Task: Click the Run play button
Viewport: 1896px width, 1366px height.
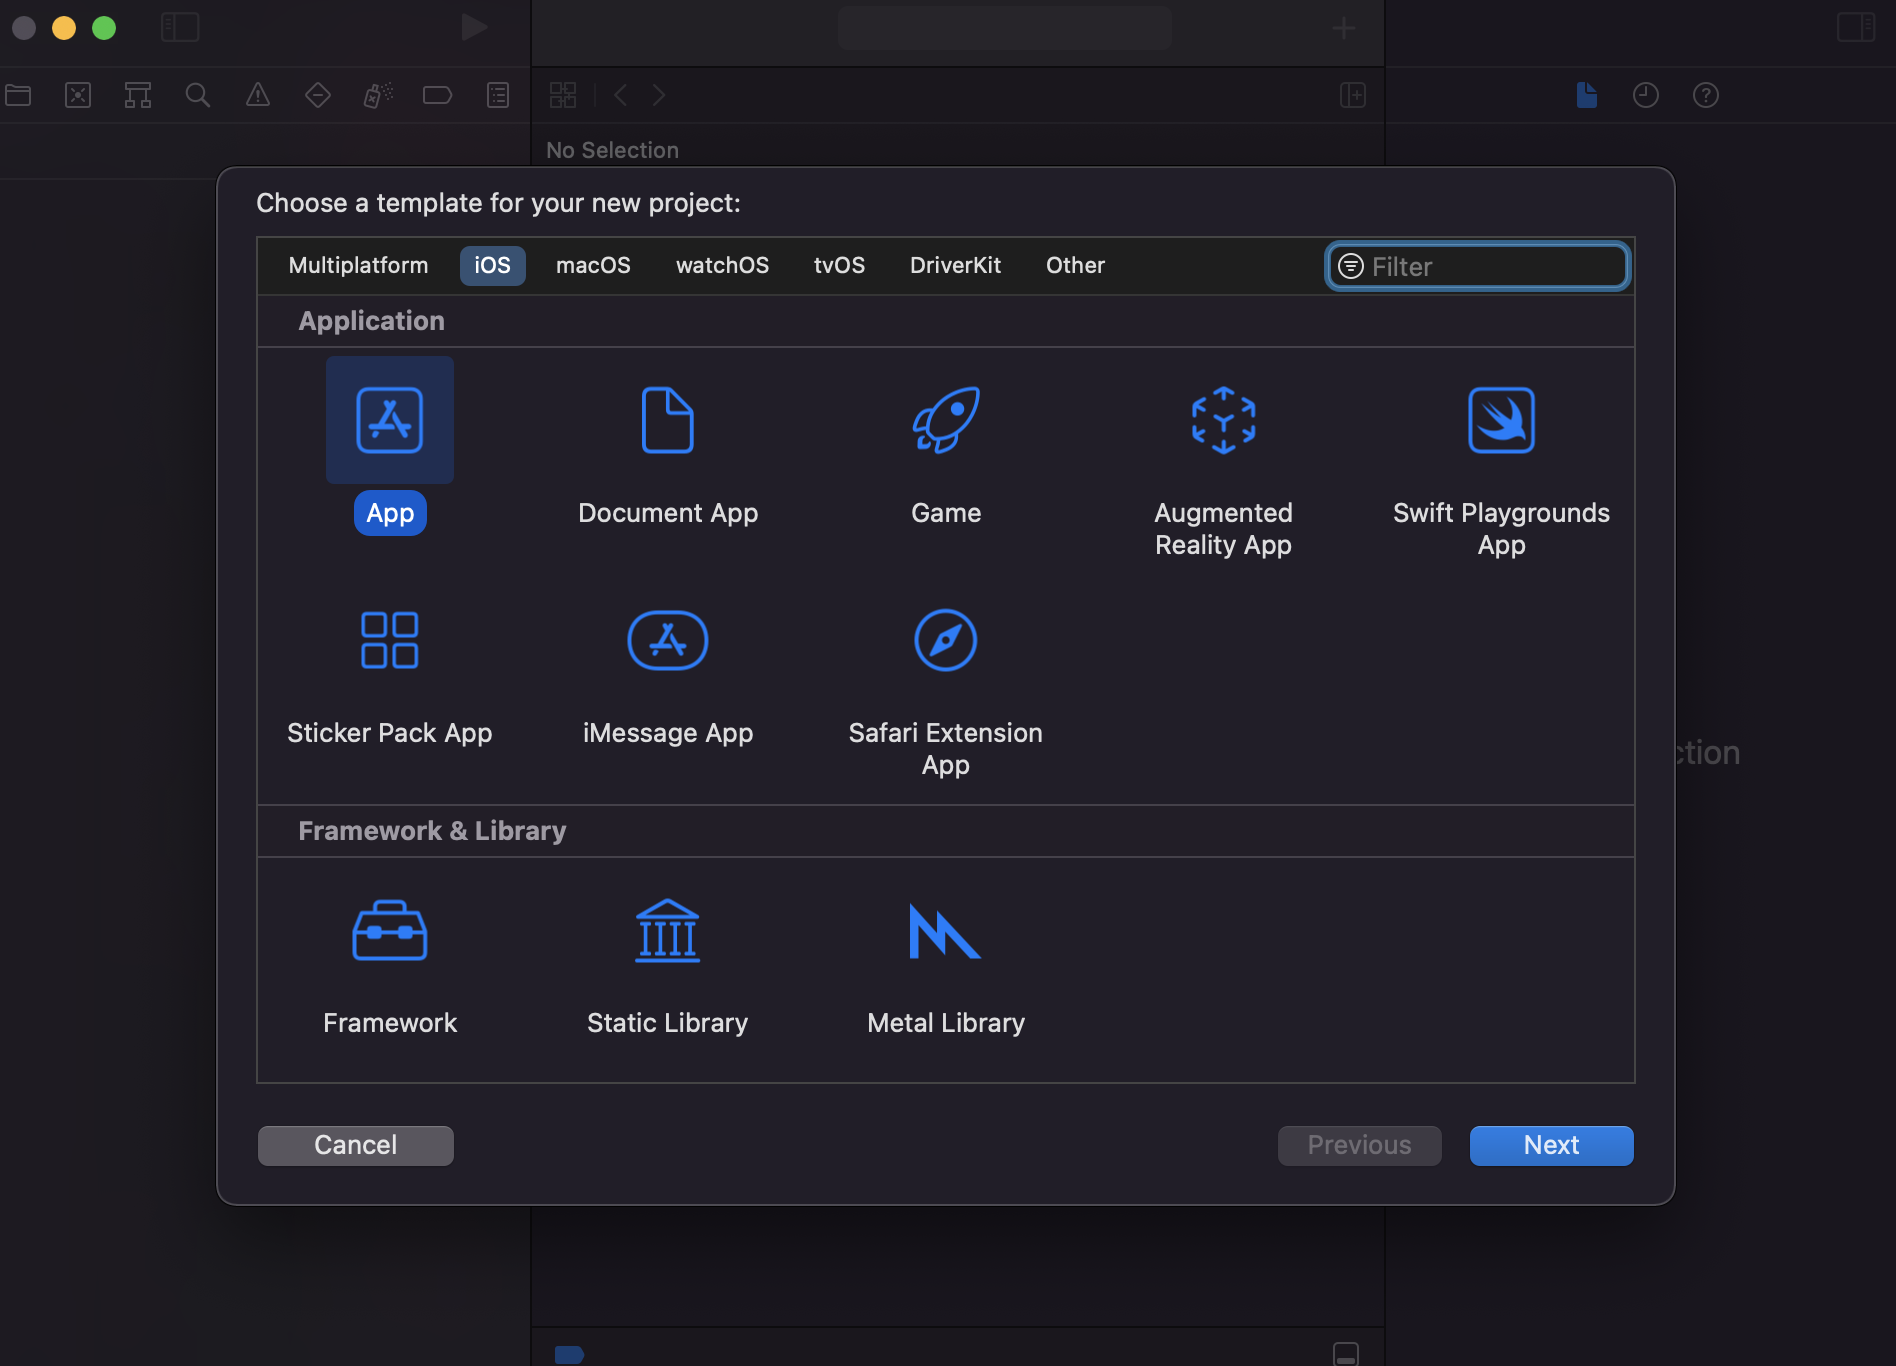Action: click(x=474, y=27)
